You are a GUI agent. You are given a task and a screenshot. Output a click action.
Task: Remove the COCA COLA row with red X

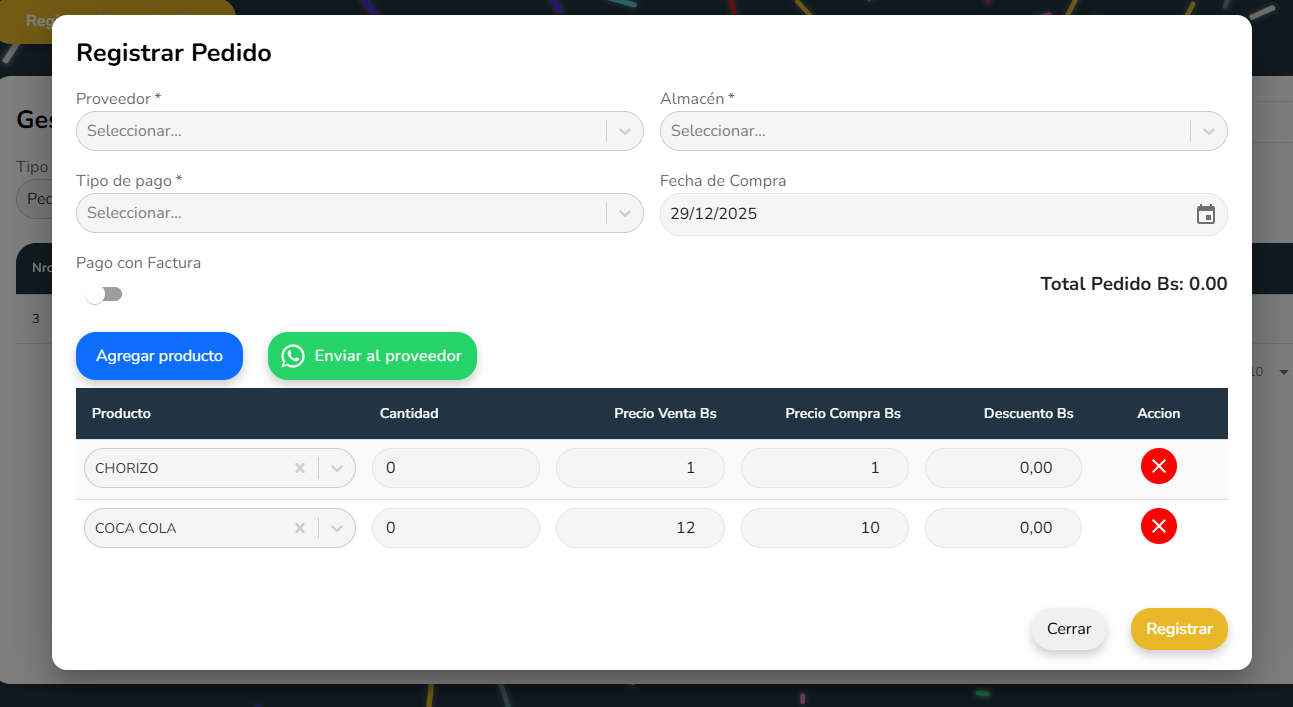(1158, 526)
